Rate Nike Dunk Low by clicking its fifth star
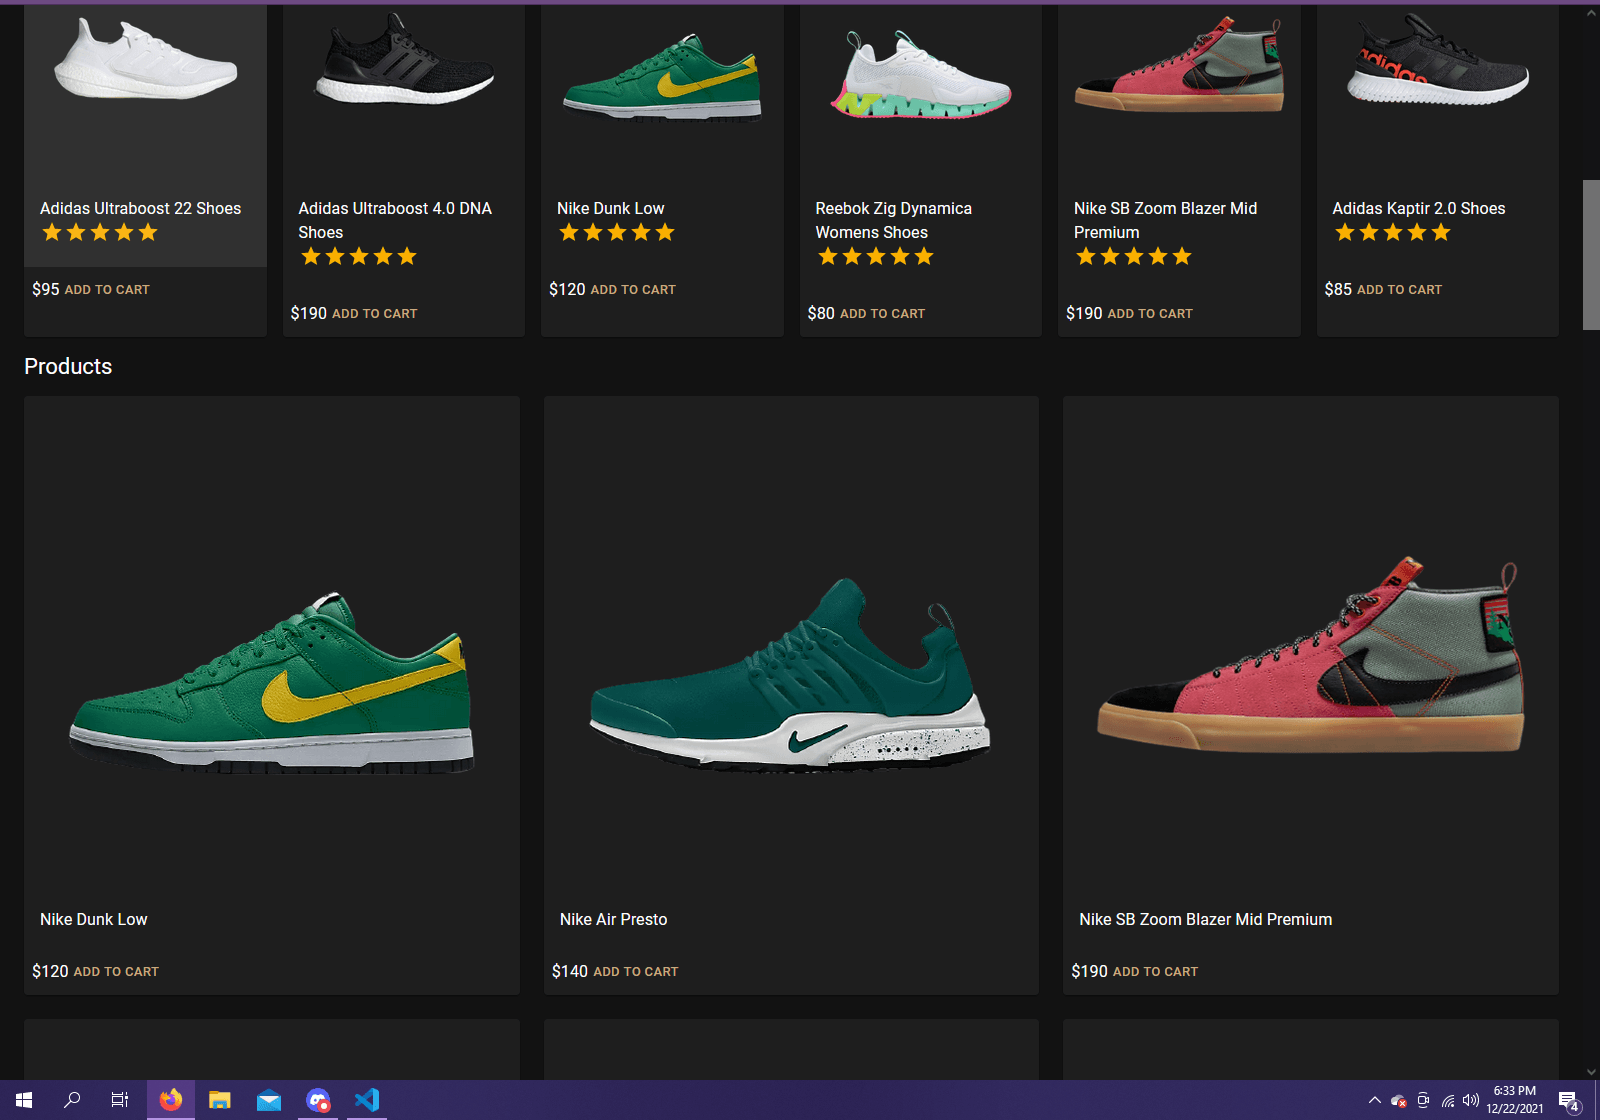The width and height of the screenshot is (1600, 1120). tap(665, 232)
